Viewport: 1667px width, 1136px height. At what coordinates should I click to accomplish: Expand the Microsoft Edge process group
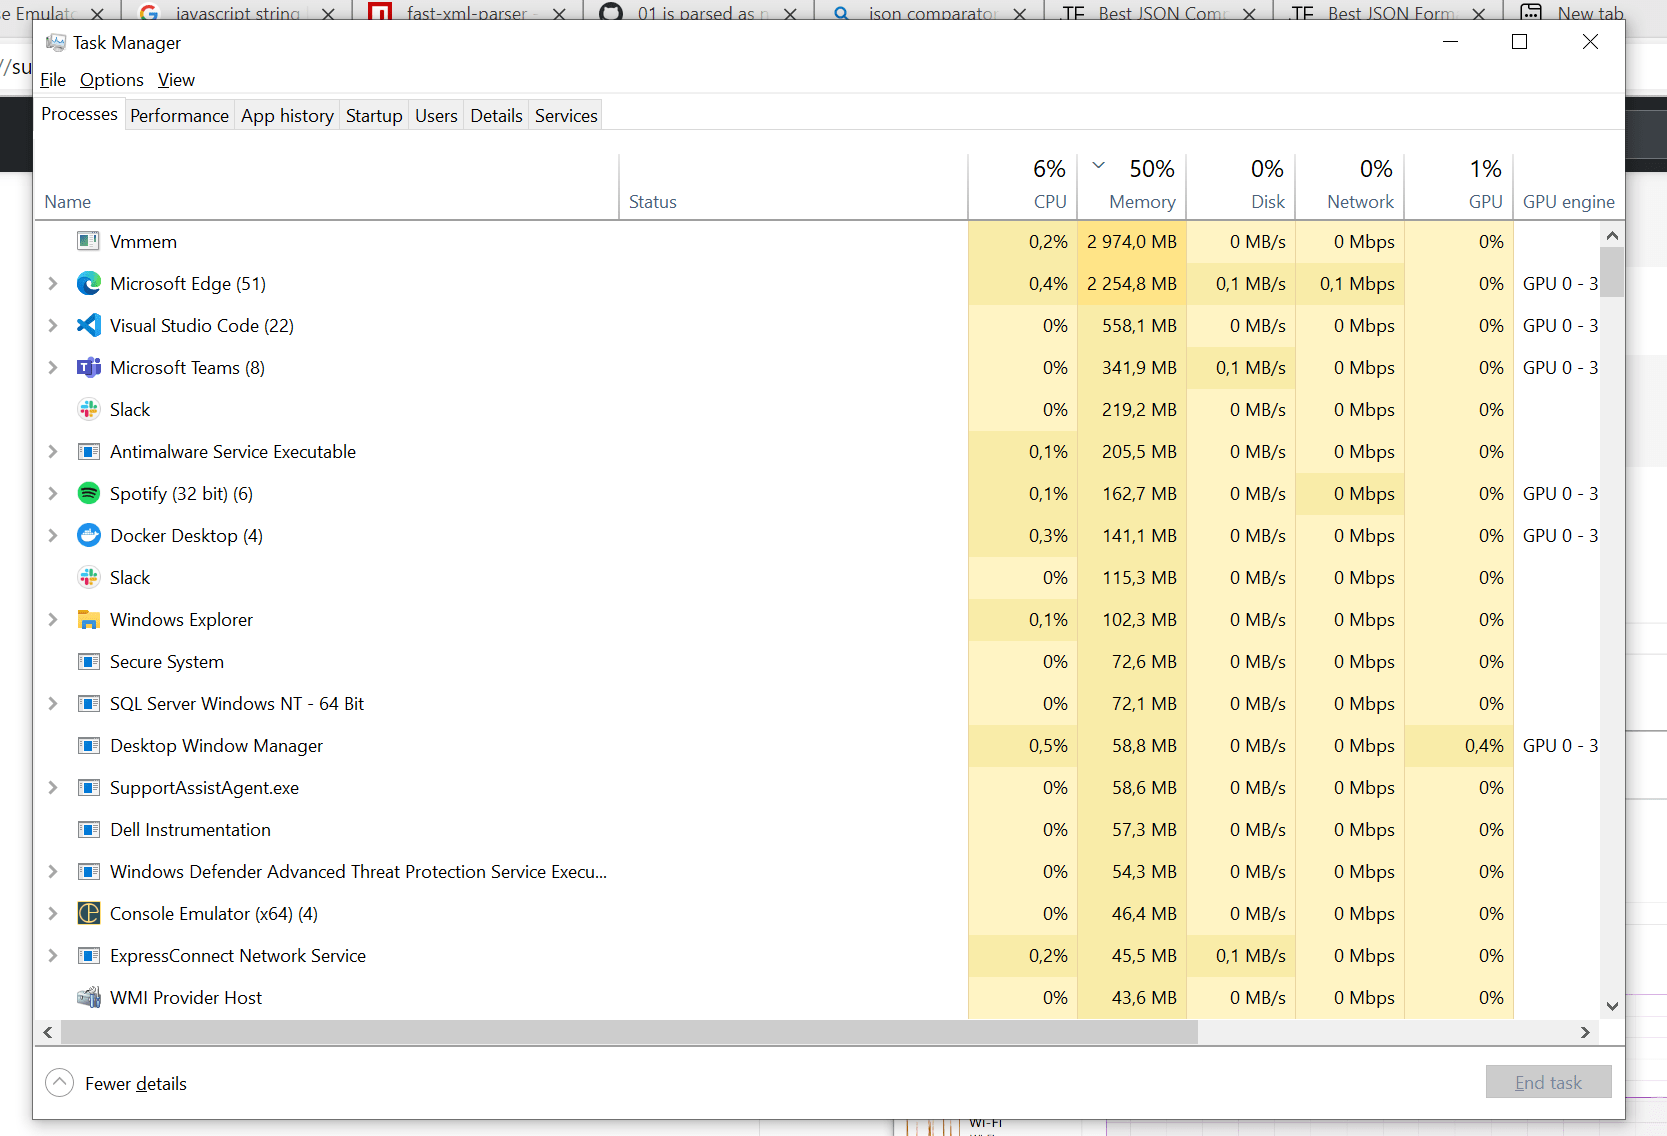tap(53, 283)
